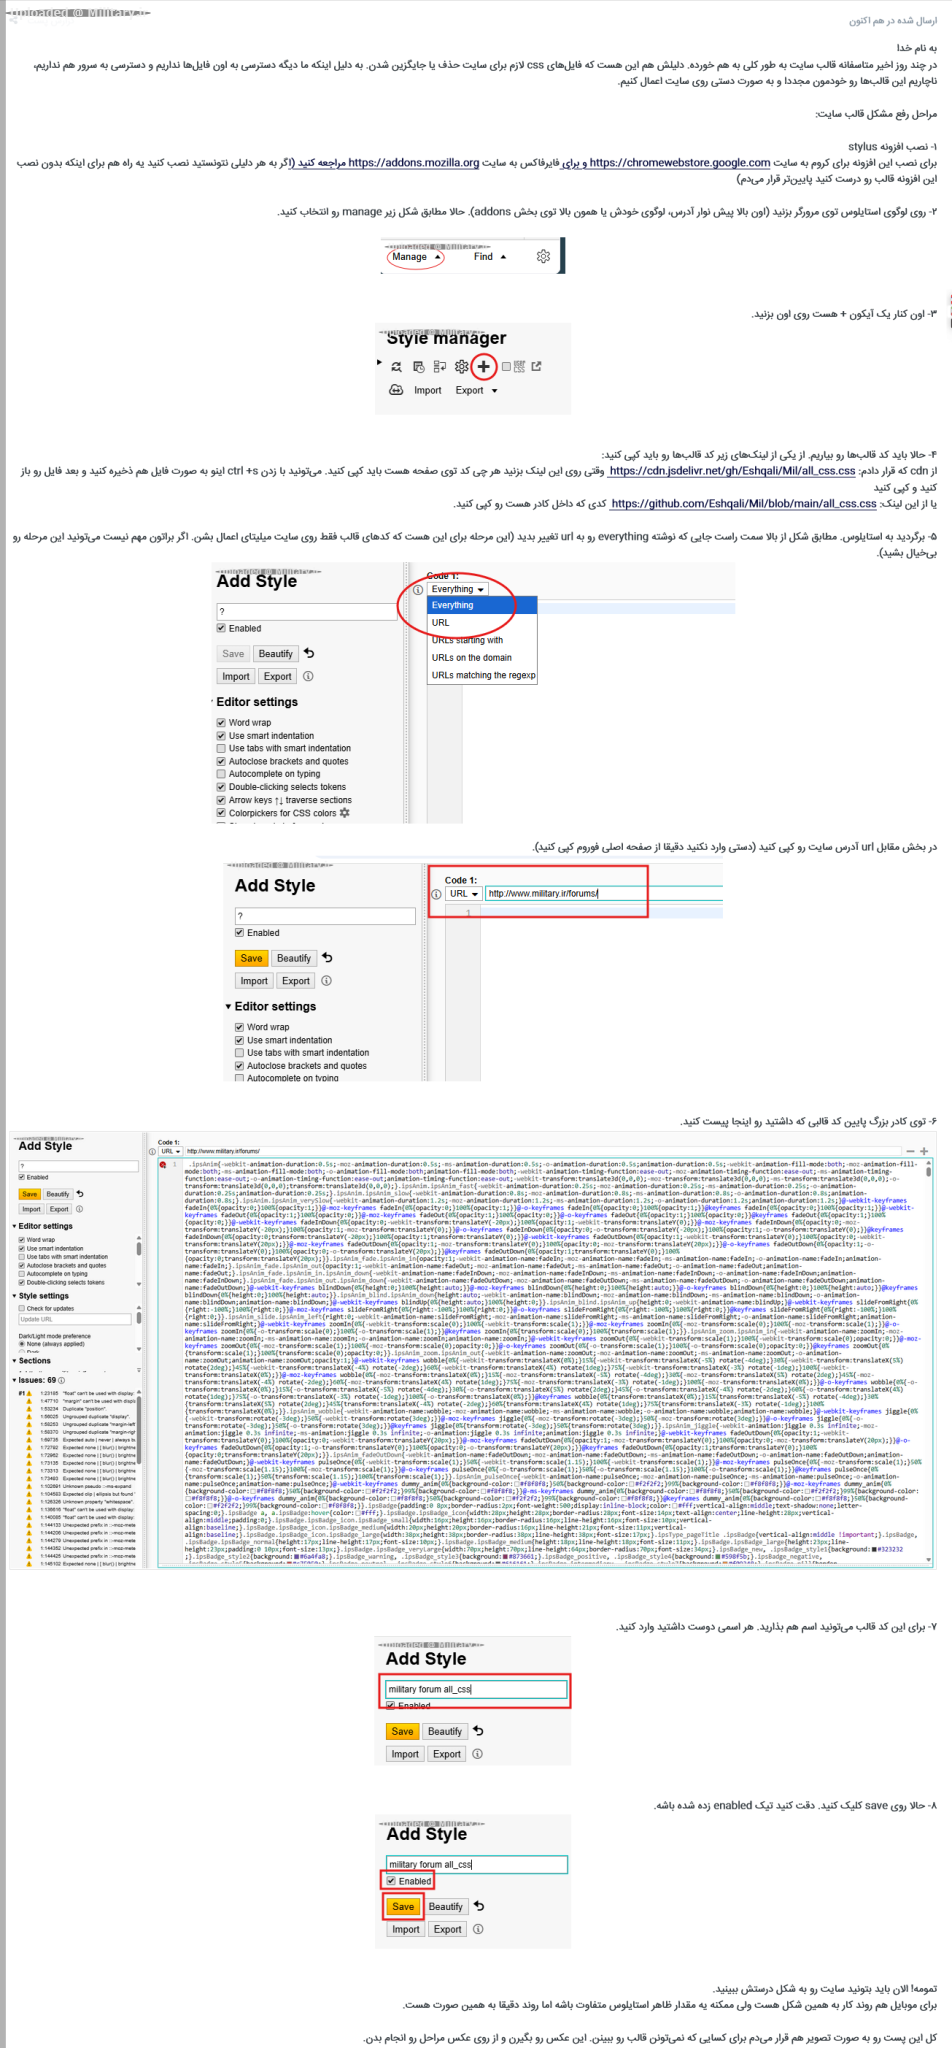
Task: Open the gear options icon in Style manager
Action: click(x=461, y=367)
